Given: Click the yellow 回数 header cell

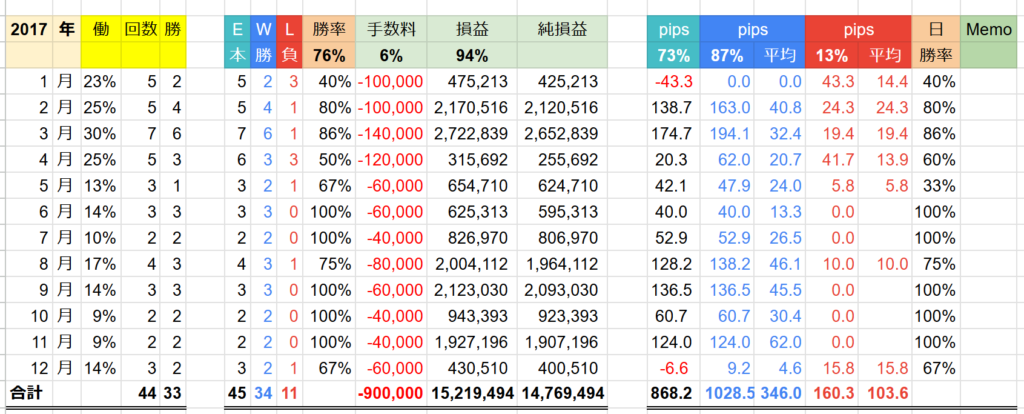Looking at the screenshot, I should click(141, 30).
